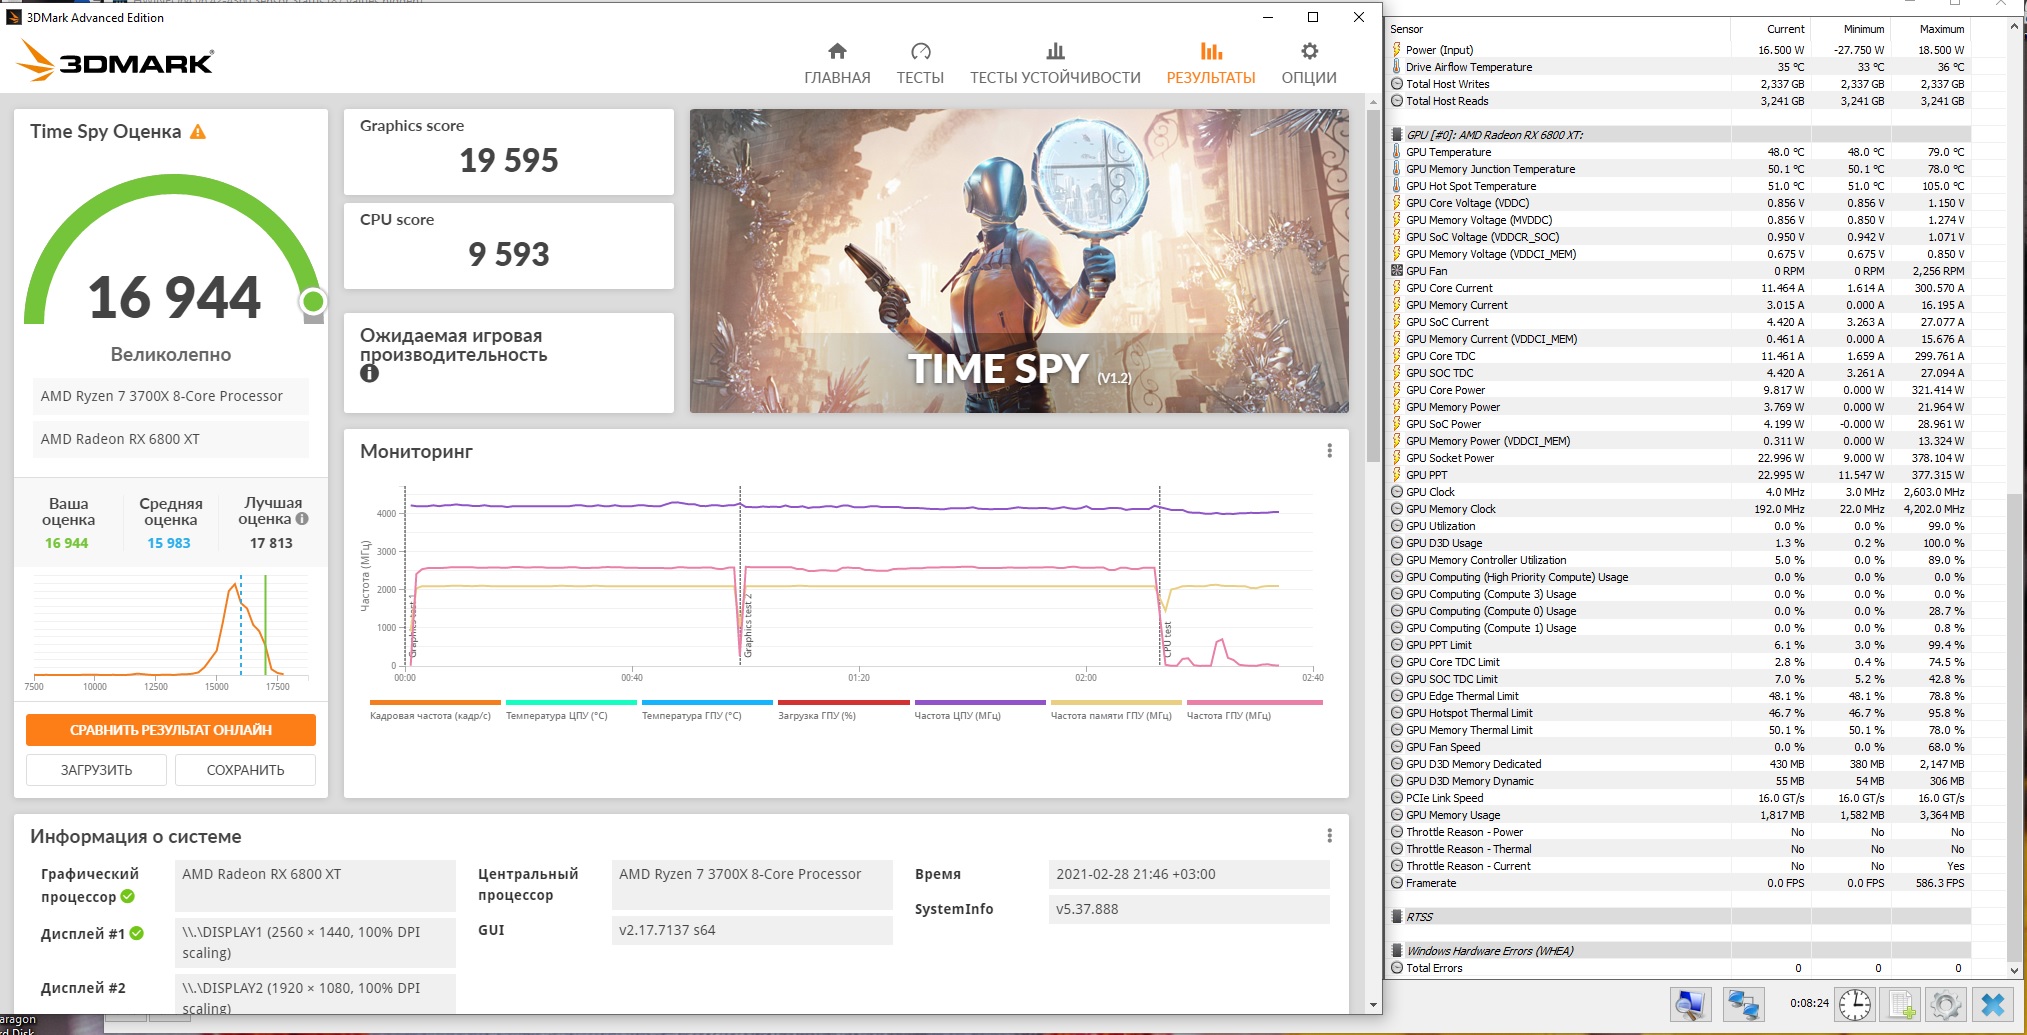Click the Загрузка ГПУ legend color bar
The height and width of the screenshot is (1035, 2027).
pyautogui.click(x=844, y=702)
